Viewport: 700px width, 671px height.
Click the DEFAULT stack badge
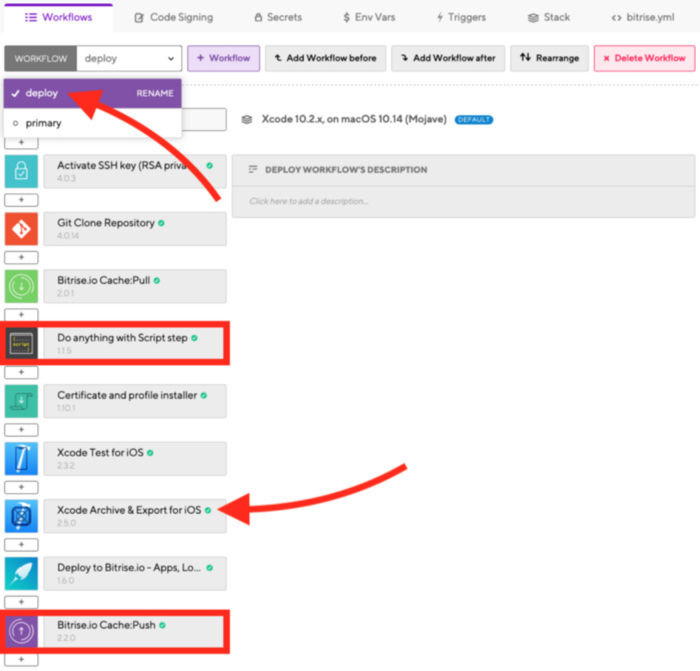click(474, 120)
